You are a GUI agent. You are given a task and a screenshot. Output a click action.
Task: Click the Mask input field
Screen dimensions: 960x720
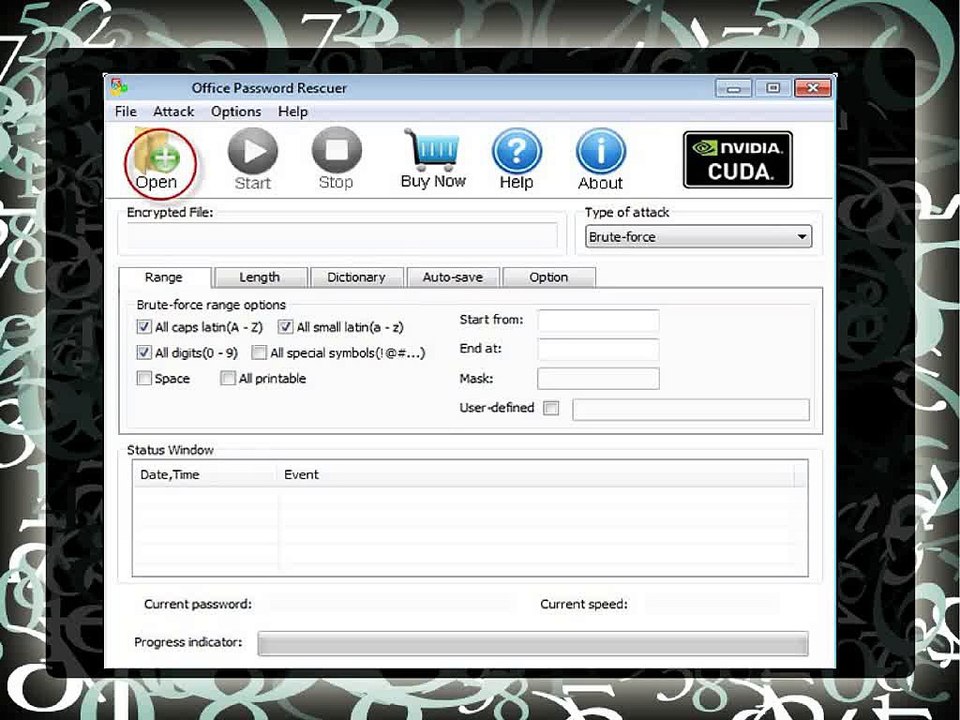(x=598, y=378)
